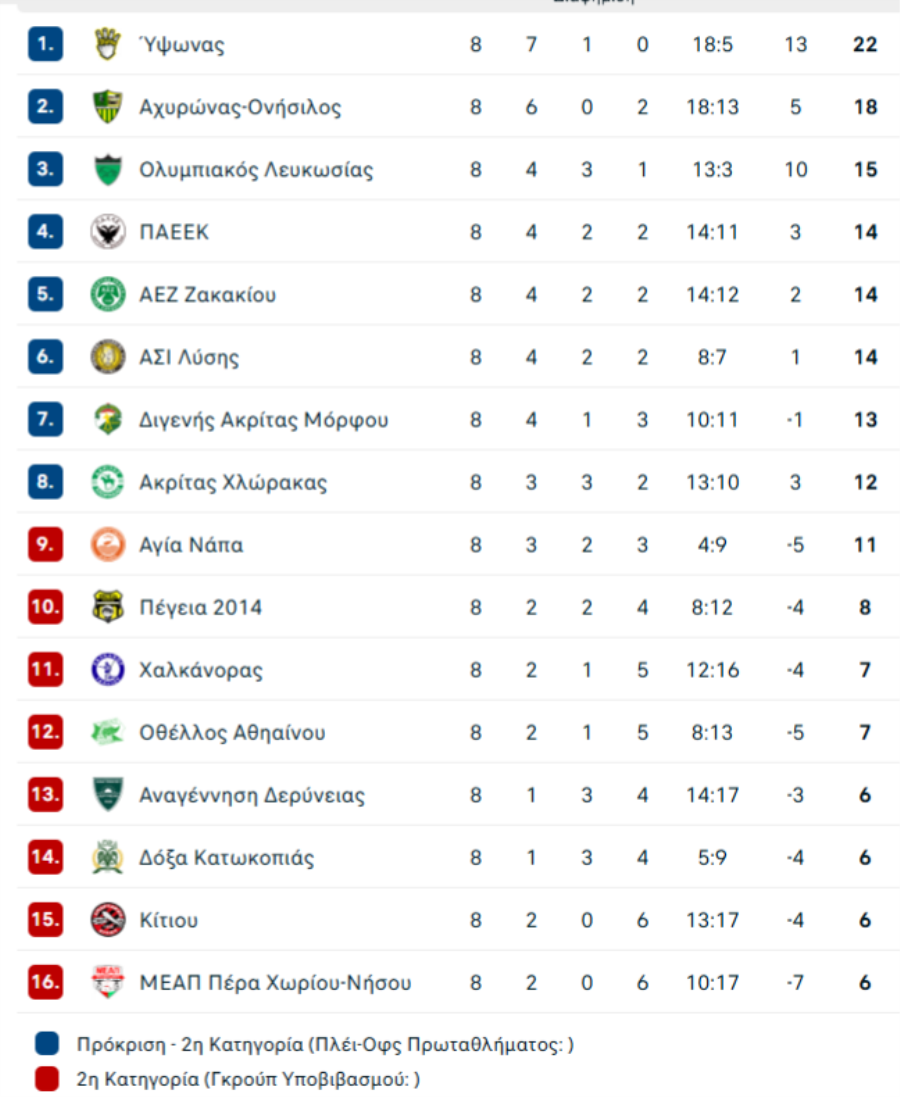Click the blue promotion legend color swatch

(47, 1043)
